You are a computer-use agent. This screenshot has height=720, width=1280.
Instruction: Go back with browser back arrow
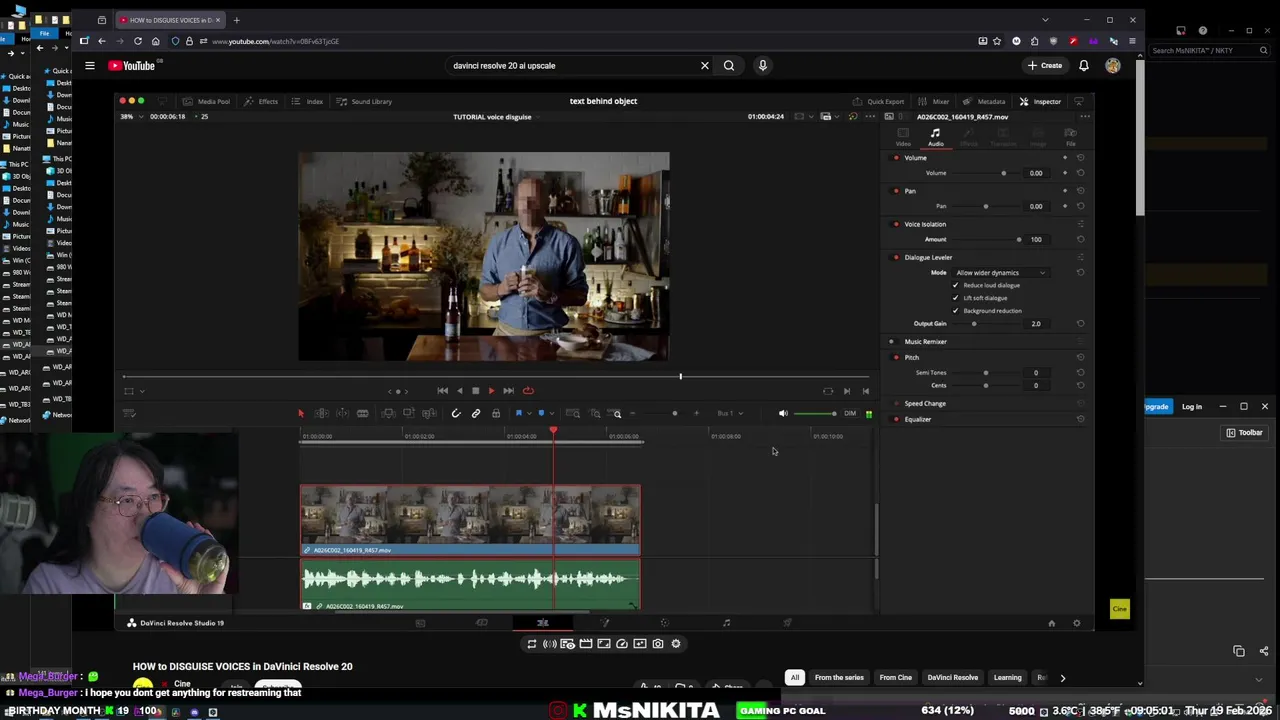pos(102,41)
